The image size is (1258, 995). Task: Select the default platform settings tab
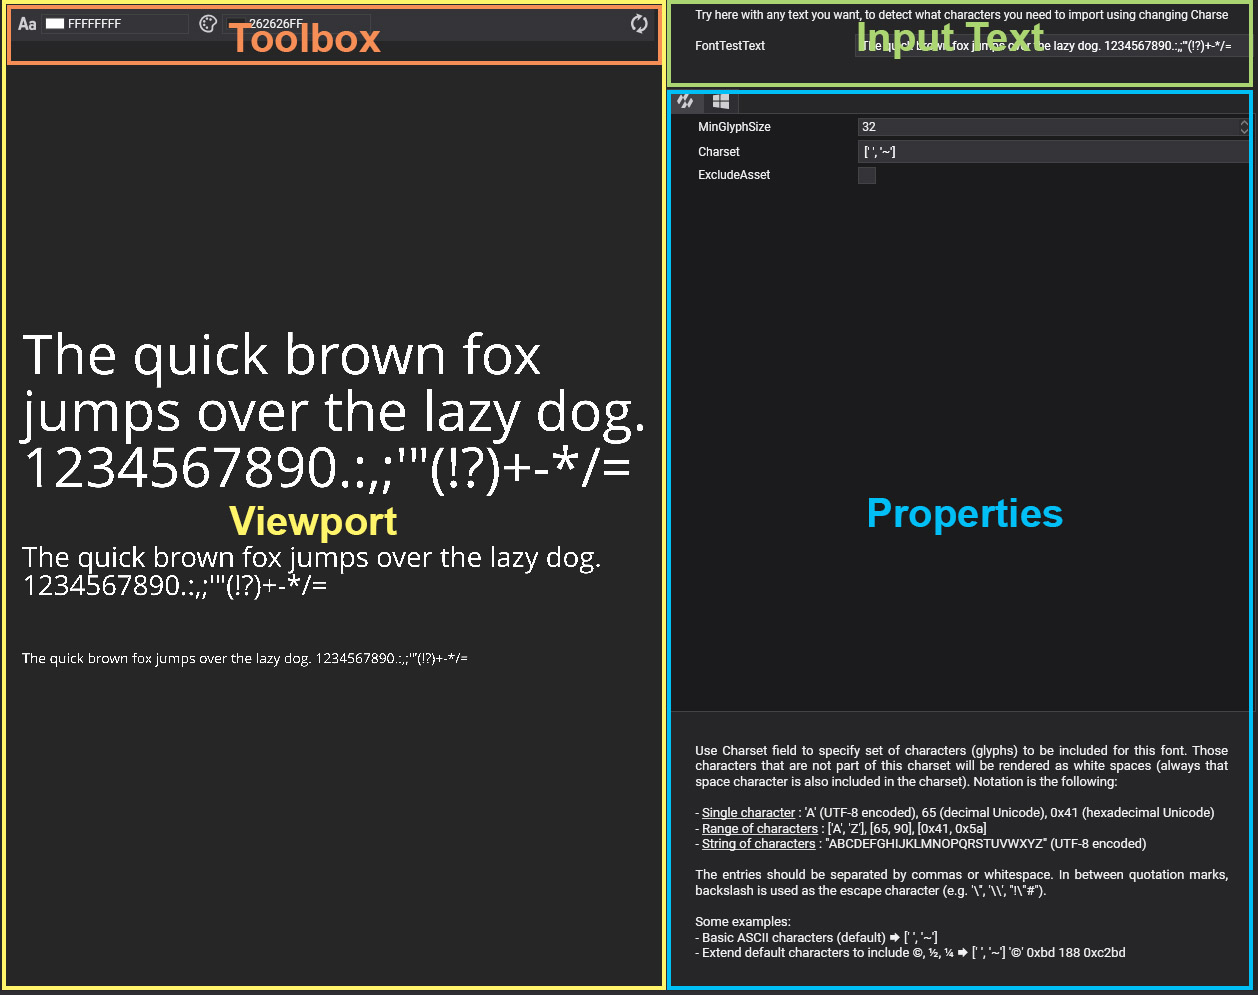pos(685,101)
